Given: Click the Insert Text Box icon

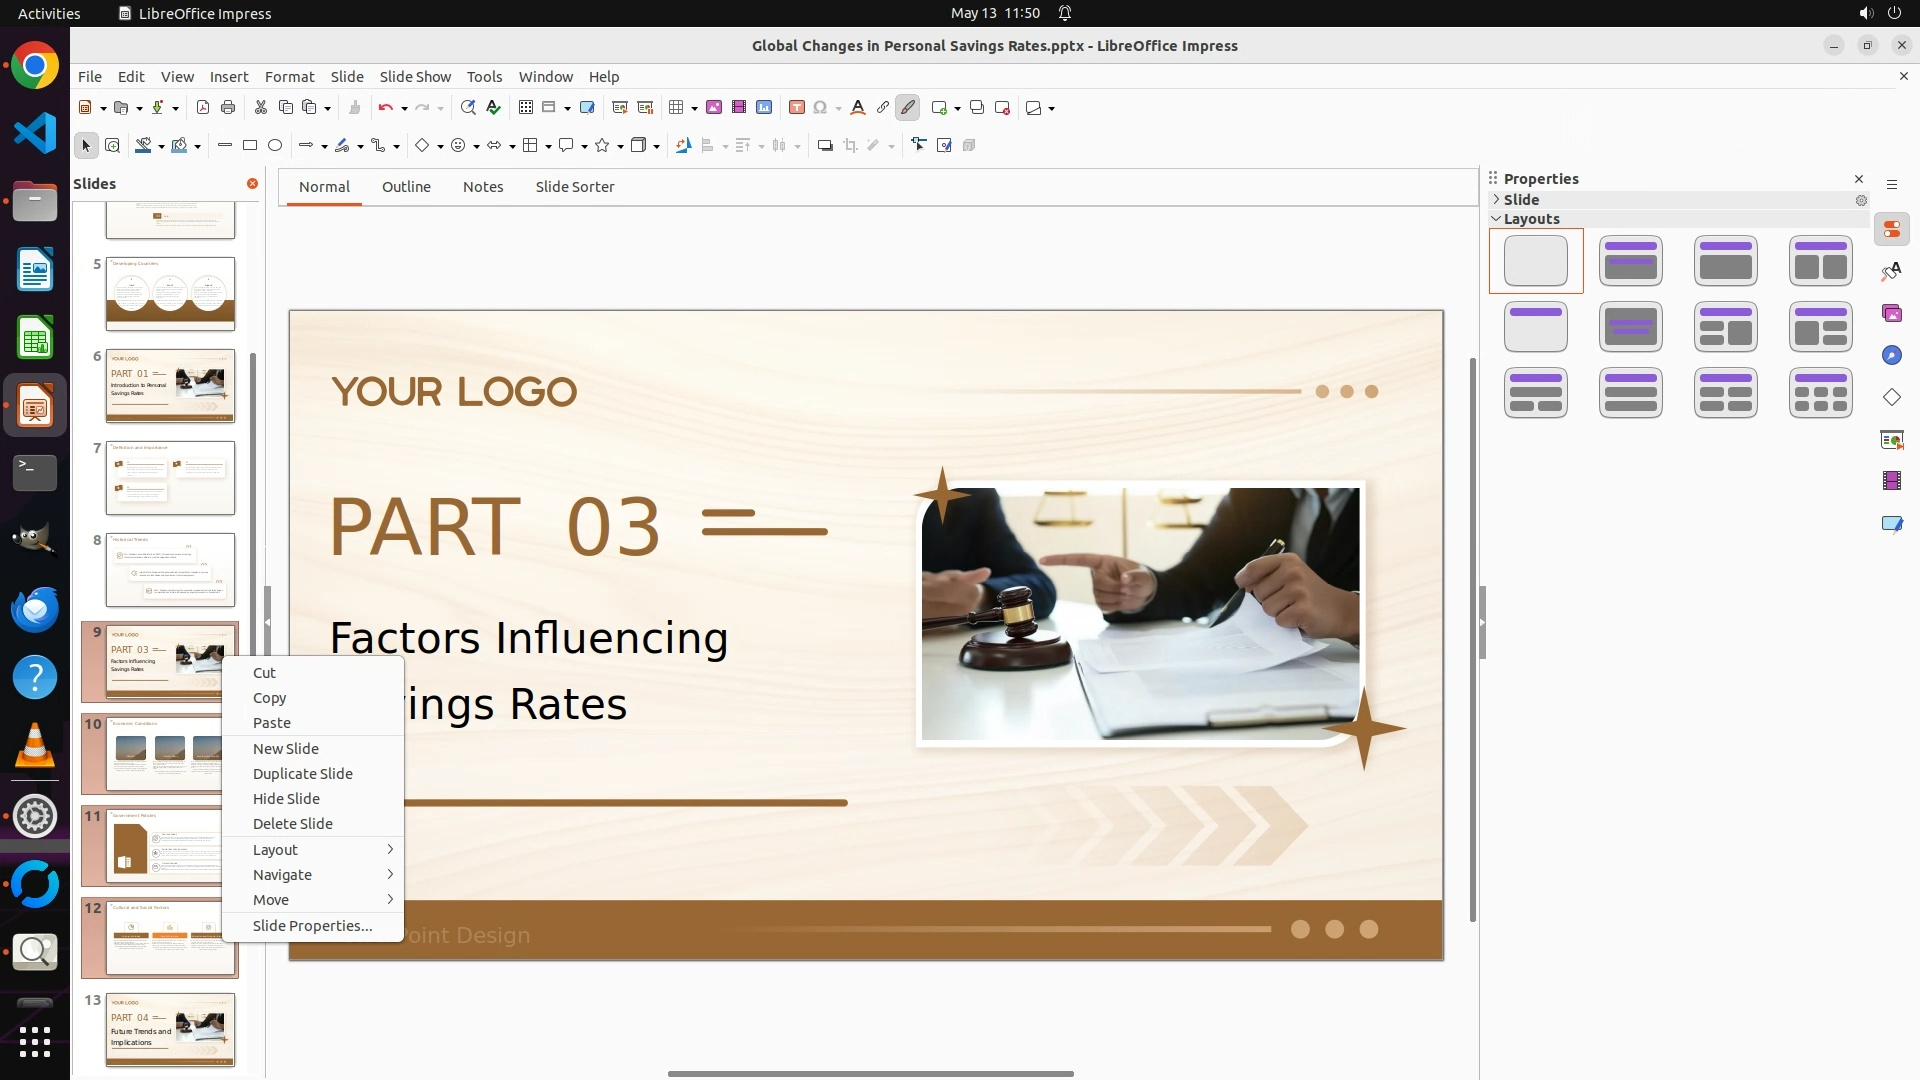Looking at the screenshot, I should point(797,108).
